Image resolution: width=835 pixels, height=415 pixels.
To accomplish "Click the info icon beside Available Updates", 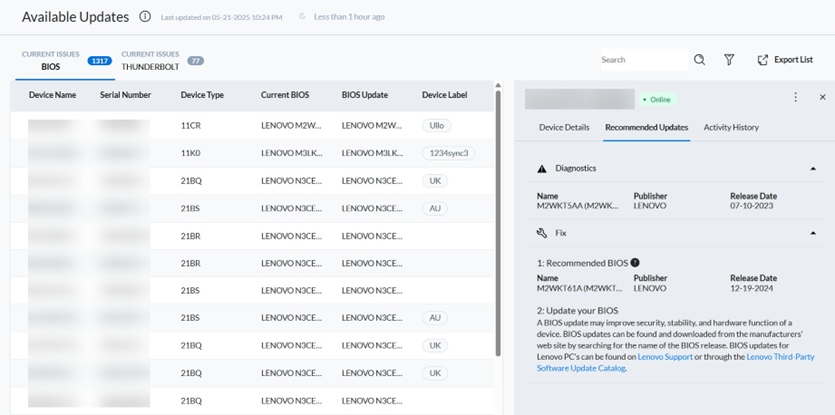I will pos(145,17).
